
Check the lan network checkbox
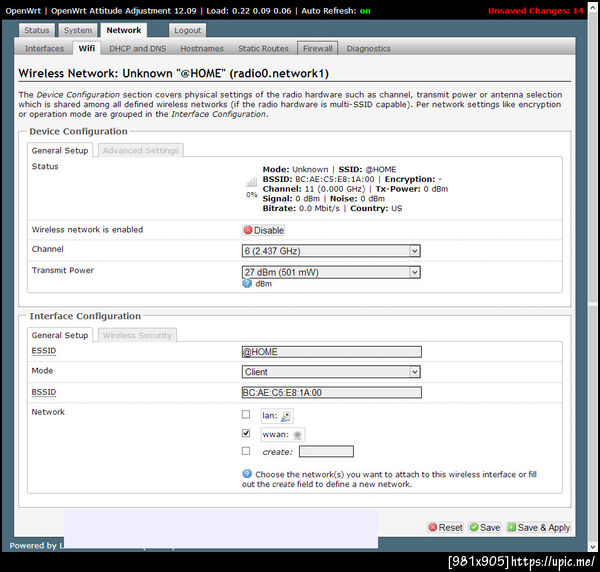pos(246,414)
